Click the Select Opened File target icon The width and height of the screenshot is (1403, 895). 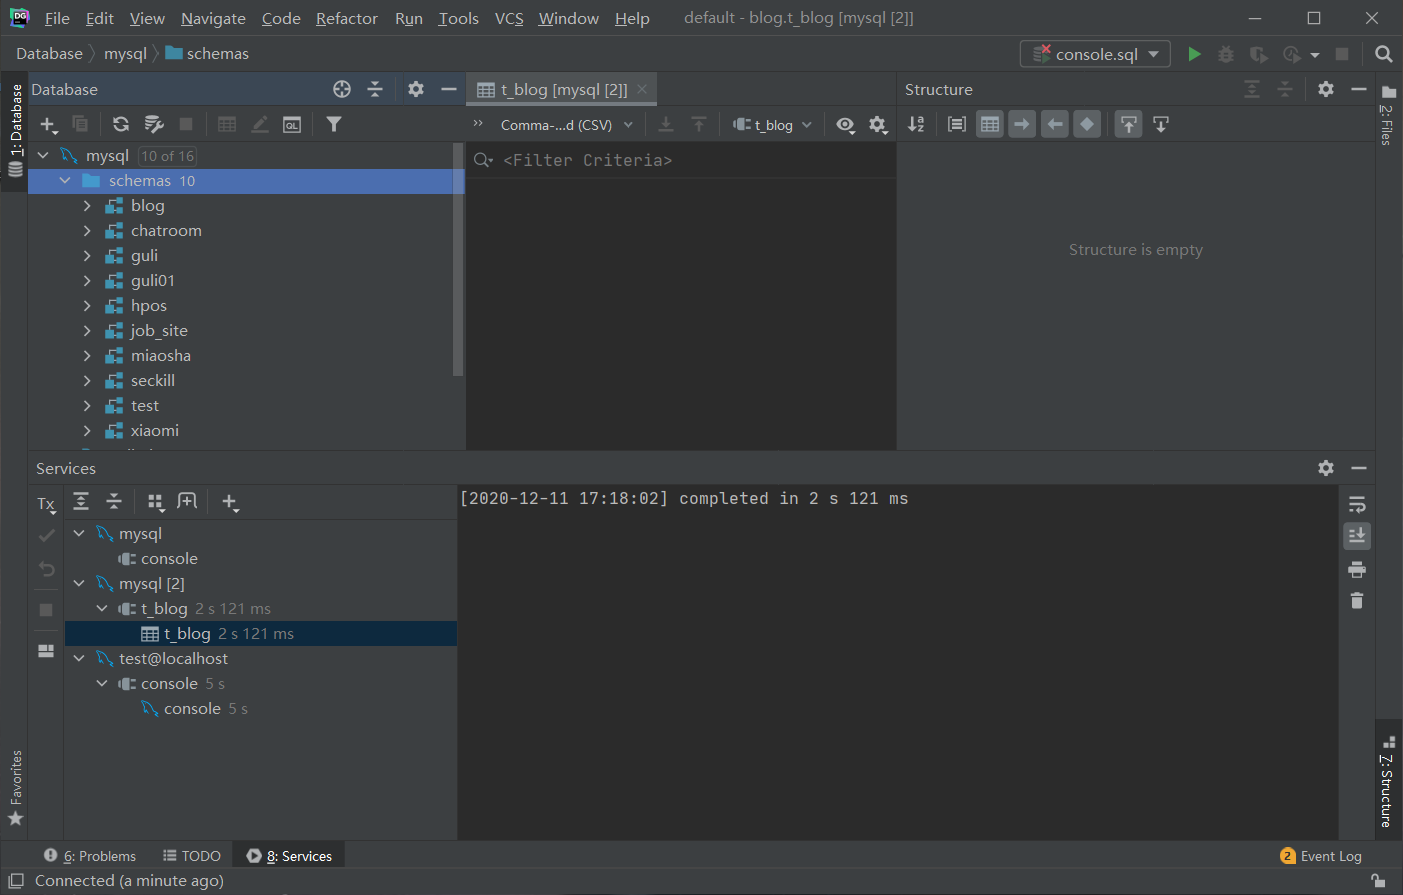point(342,89)
